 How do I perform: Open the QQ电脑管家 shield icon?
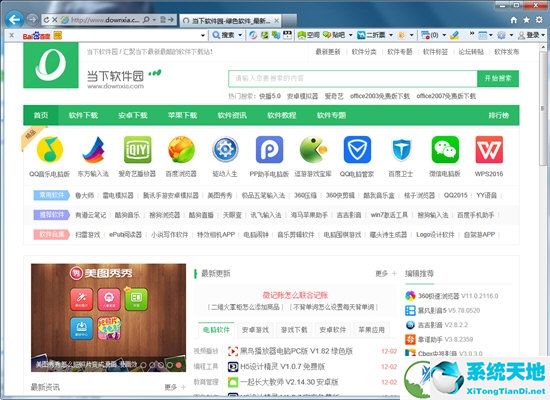[x=357, y=149]
